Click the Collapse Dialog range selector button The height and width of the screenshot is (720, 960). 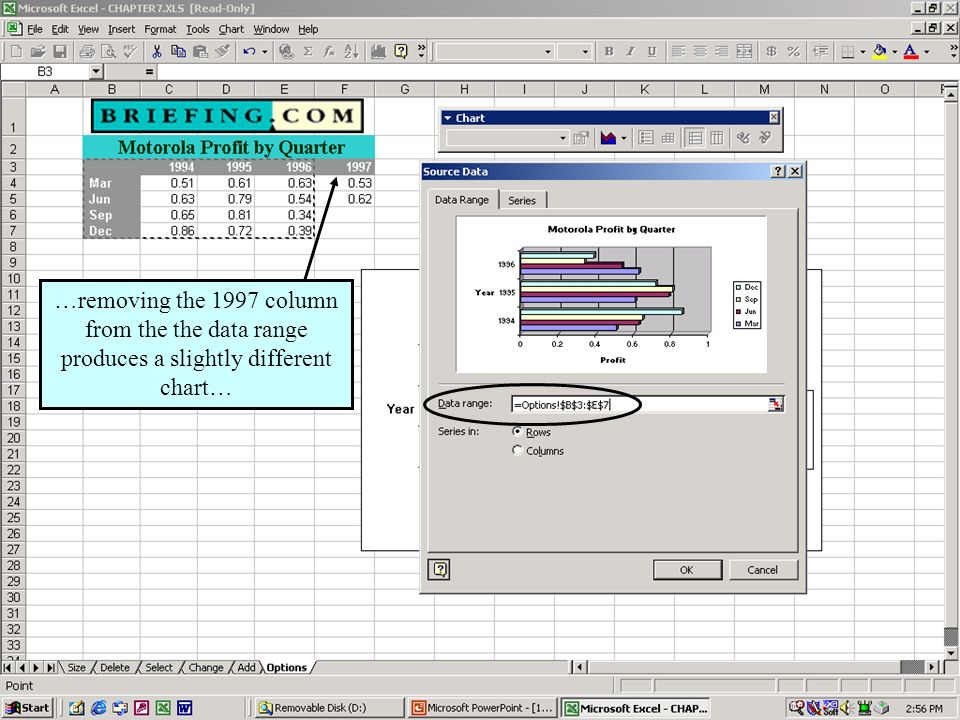pyautogui.click(x=775, y=404)
